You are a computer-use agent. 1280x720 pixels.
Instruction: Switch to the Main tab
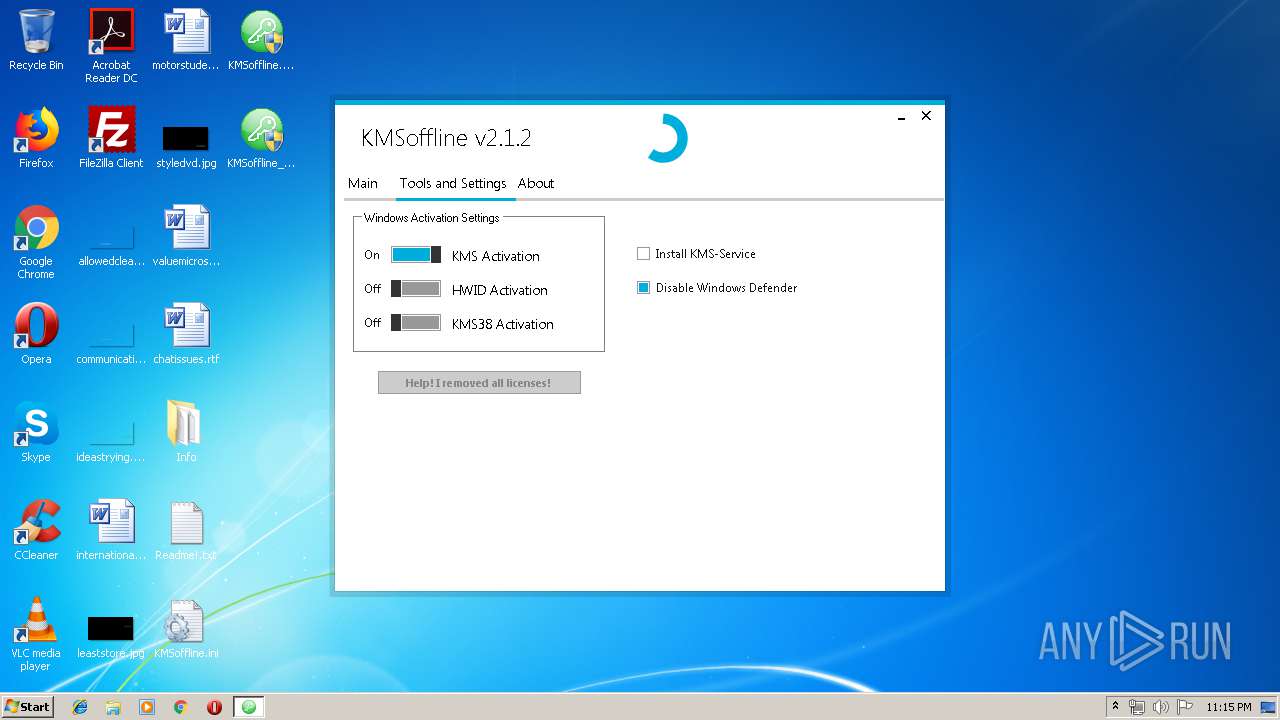[363, 184]
